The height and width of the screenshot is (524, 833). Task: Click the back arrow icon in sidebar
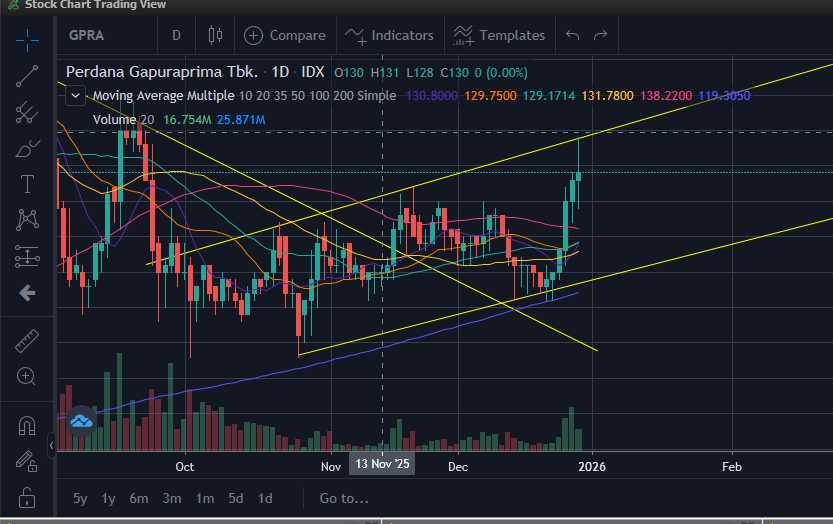coord(27,293)
